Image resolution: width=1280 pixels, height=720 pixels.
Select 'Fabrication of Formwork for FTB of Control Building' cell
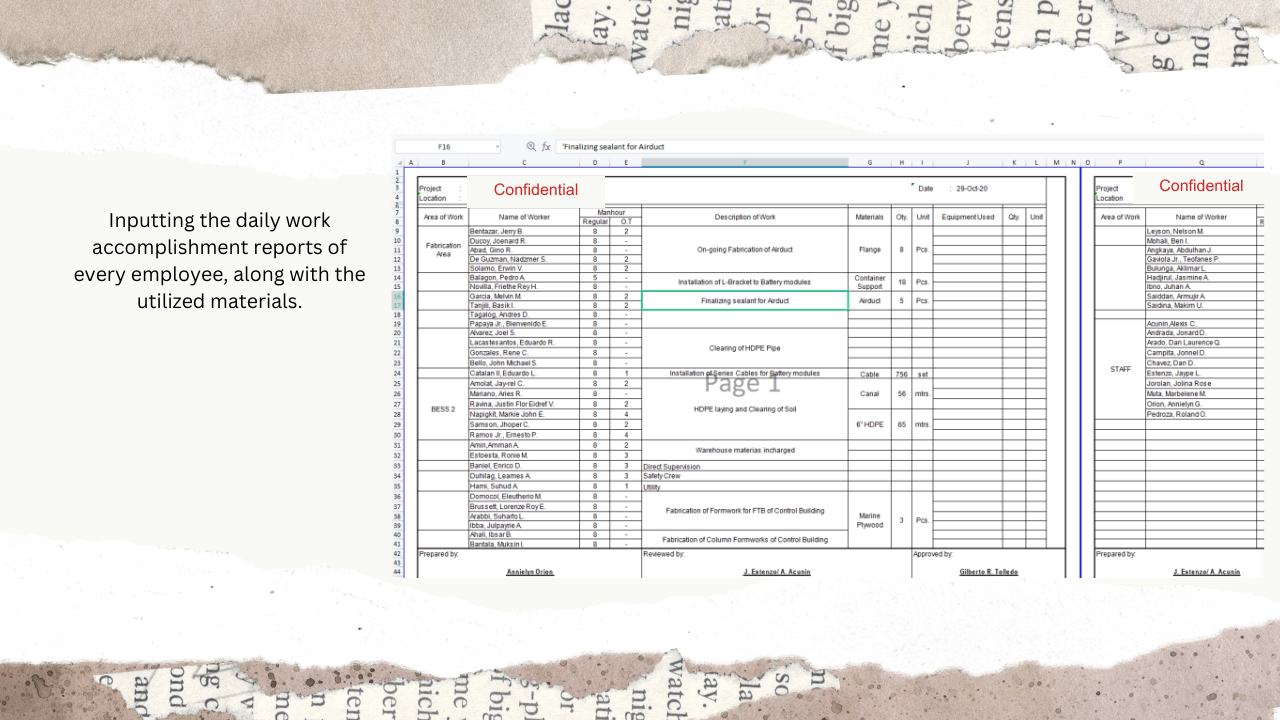[745, 510]
